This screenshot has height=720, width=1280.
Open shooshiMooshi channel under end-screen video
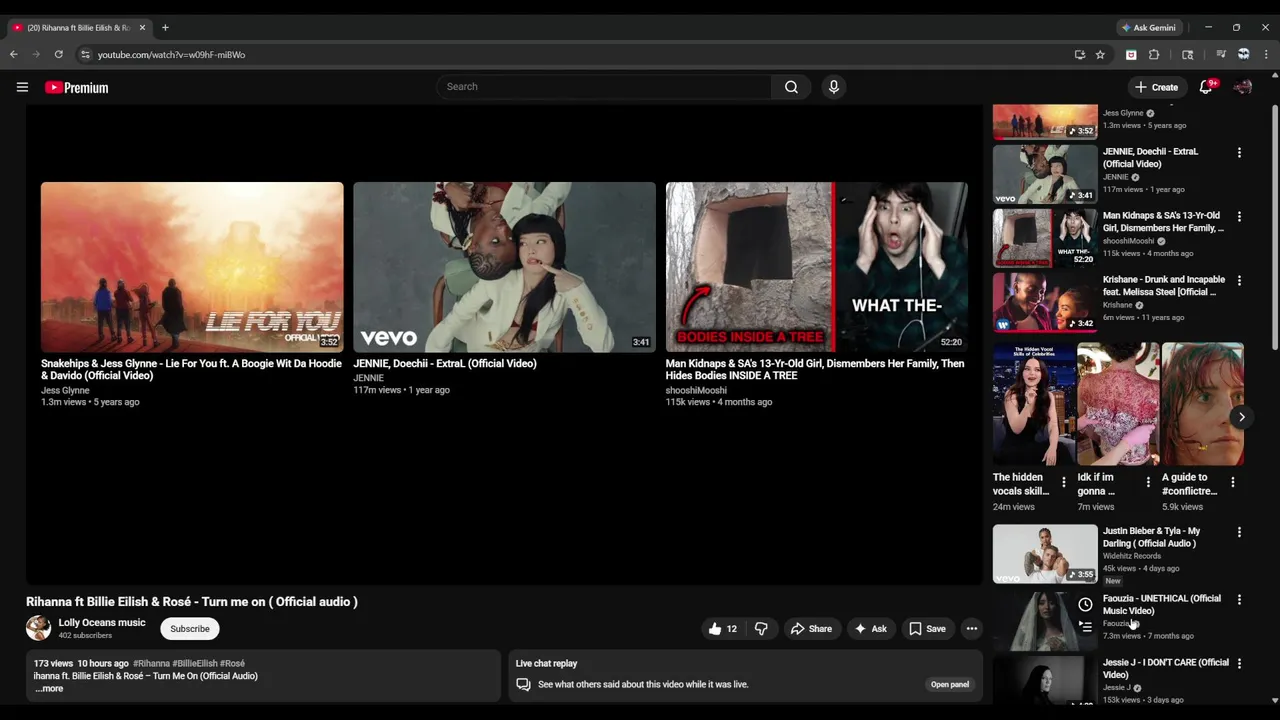[x=696, y=391]
